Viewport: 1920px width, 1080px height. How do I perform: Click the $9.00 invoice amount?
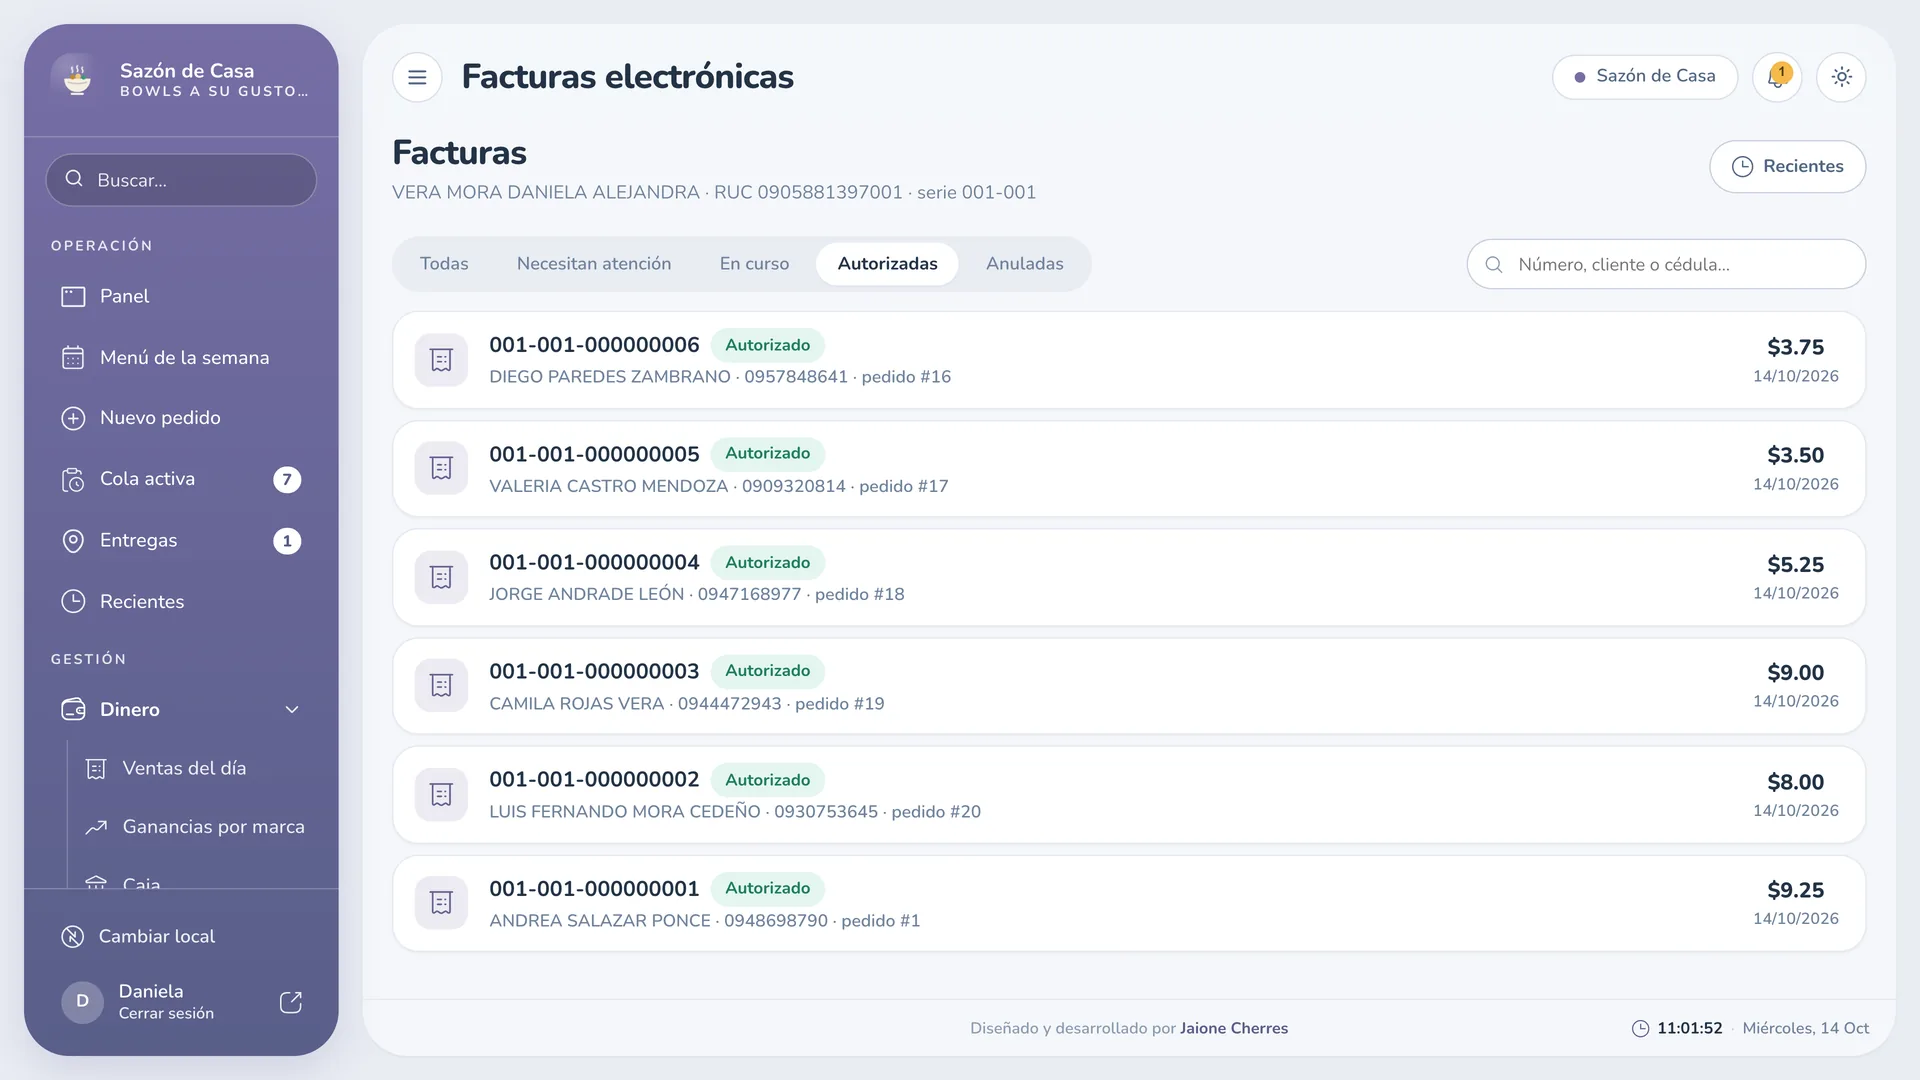[x=1795, y=673]
